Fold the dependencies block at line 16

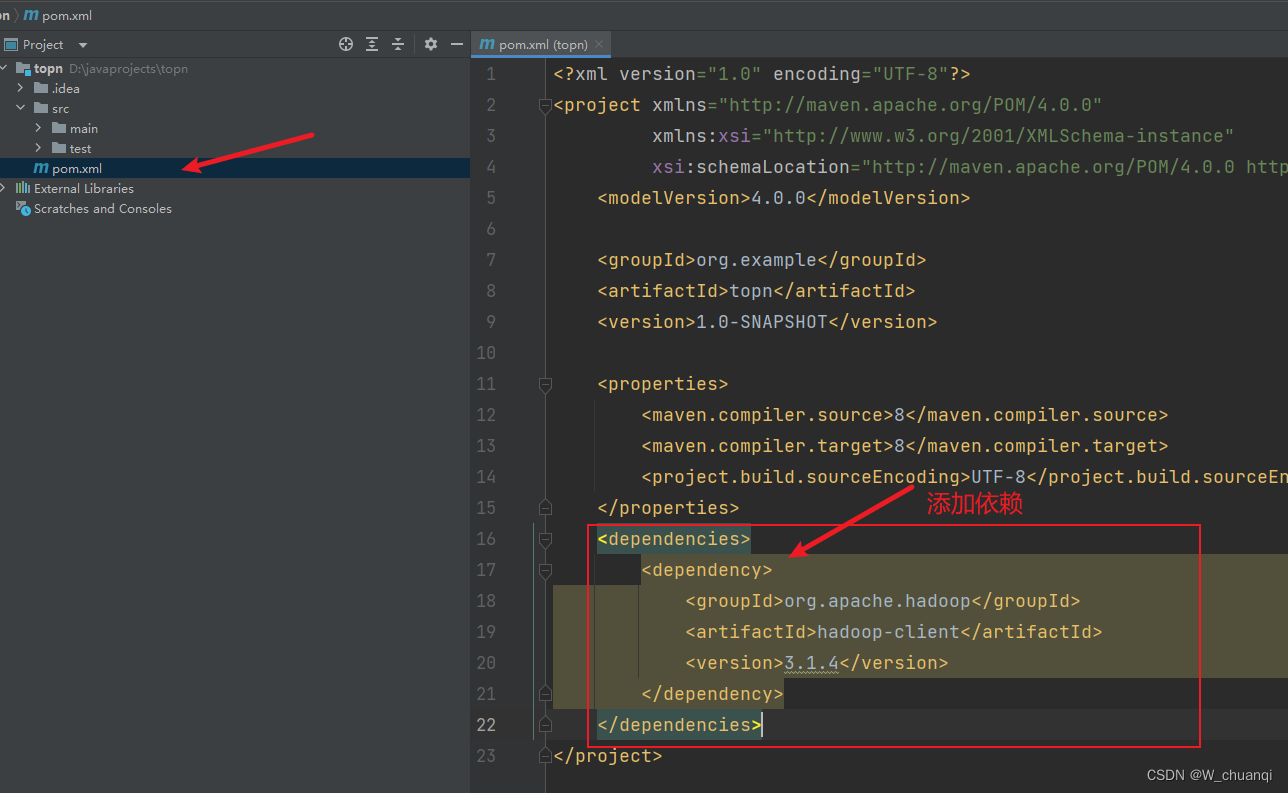coord(545,539)
